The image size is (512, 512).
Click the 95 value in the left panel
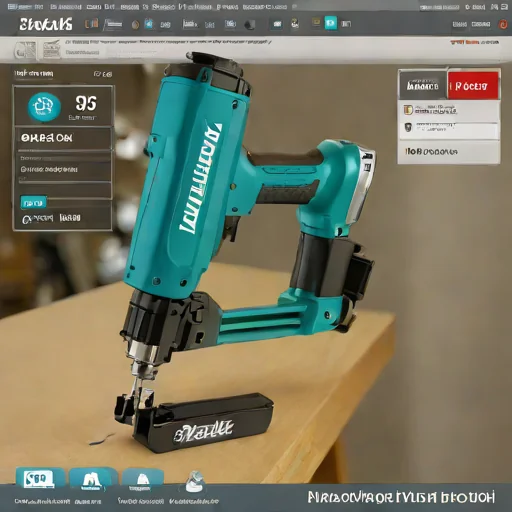(86, 103)
